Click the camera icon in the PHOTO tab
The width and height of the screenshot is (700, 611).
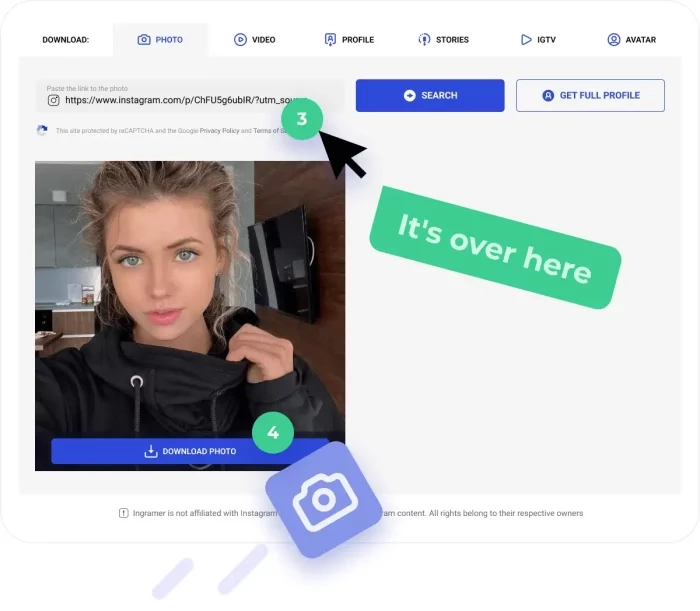pyautogui.click(x=144, y=40)
